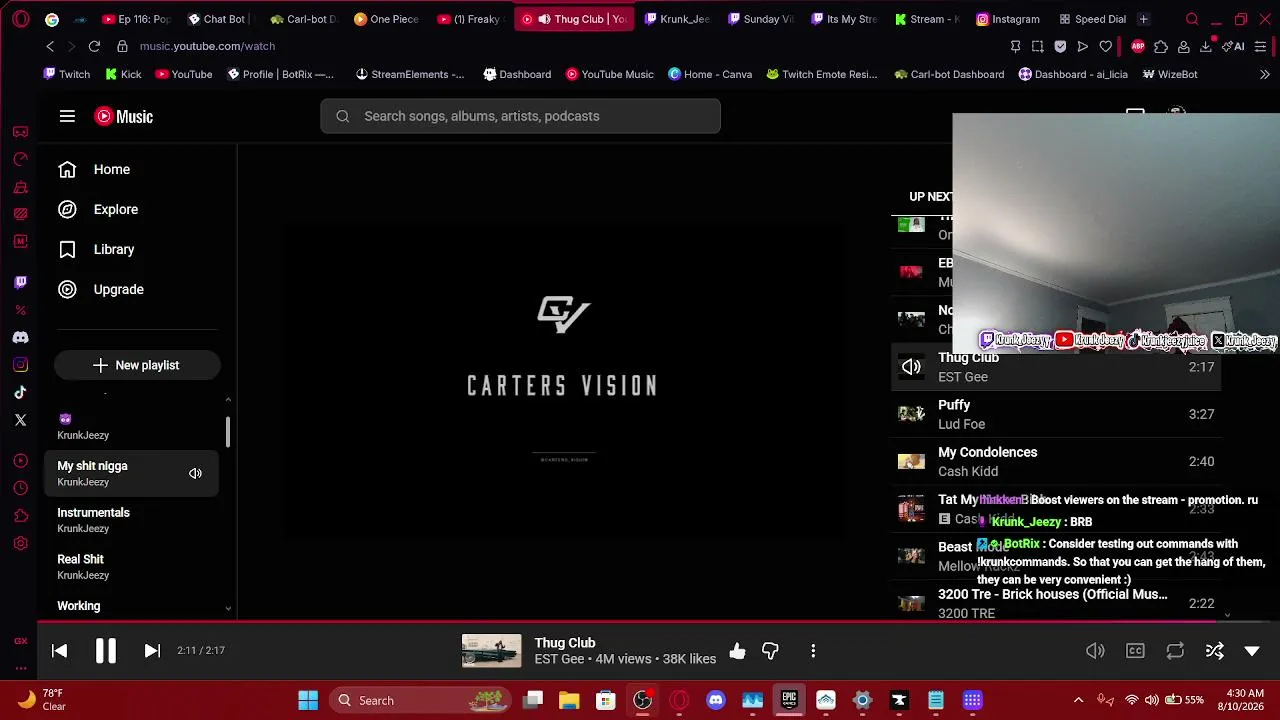Click the Thug Club album thumbnail in player bar
1280x720 pixels.
pos(491,651)
